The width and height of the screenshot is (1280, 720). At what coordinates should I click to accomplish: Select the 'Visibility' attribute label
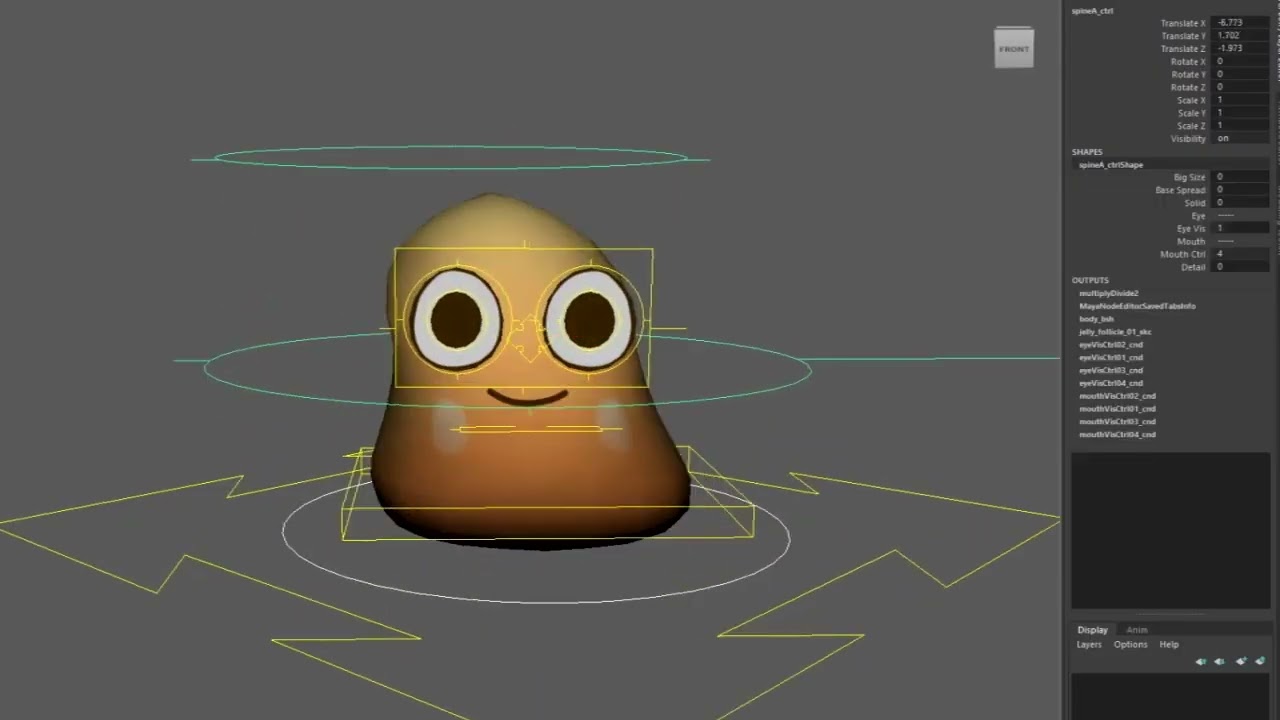point(1188,139)
